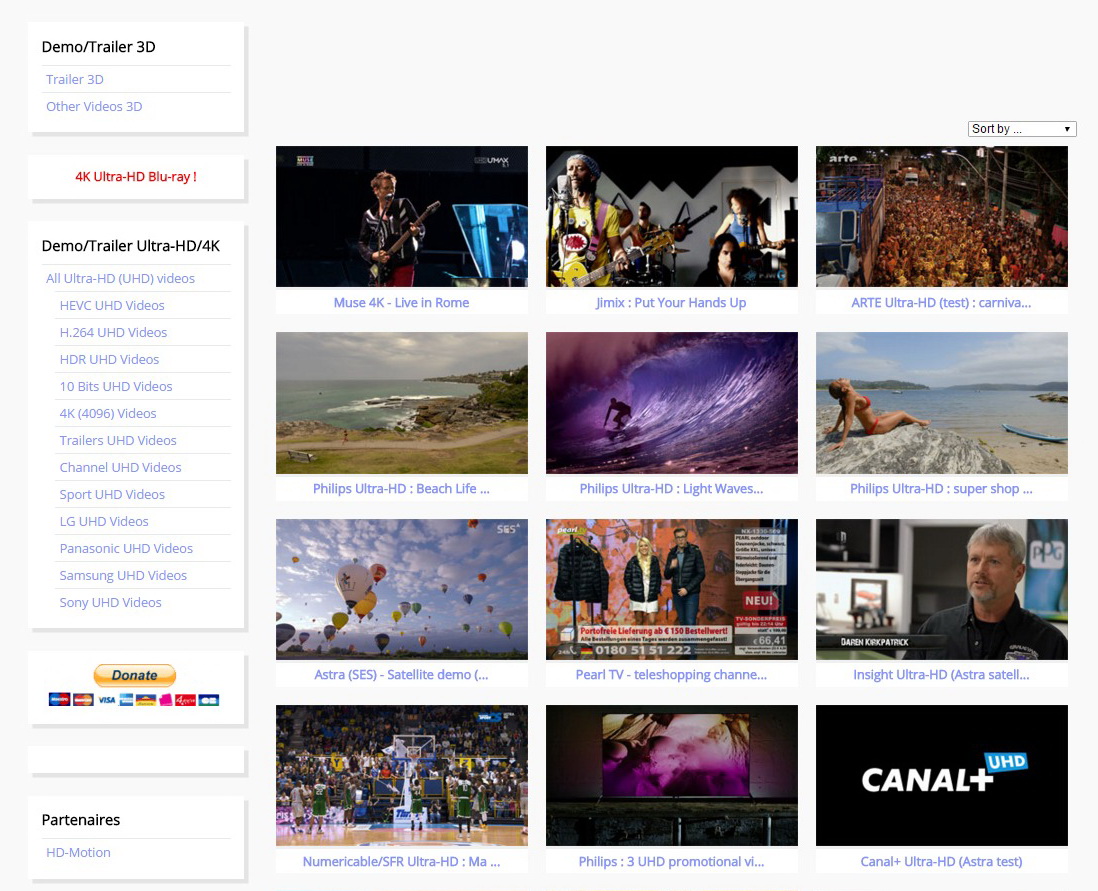The width and height of the screenshot is (1098, 891).
Task: Click the 'Philips Ultra-HD : Light Waves' title
Action: click(x=672, y=489)
